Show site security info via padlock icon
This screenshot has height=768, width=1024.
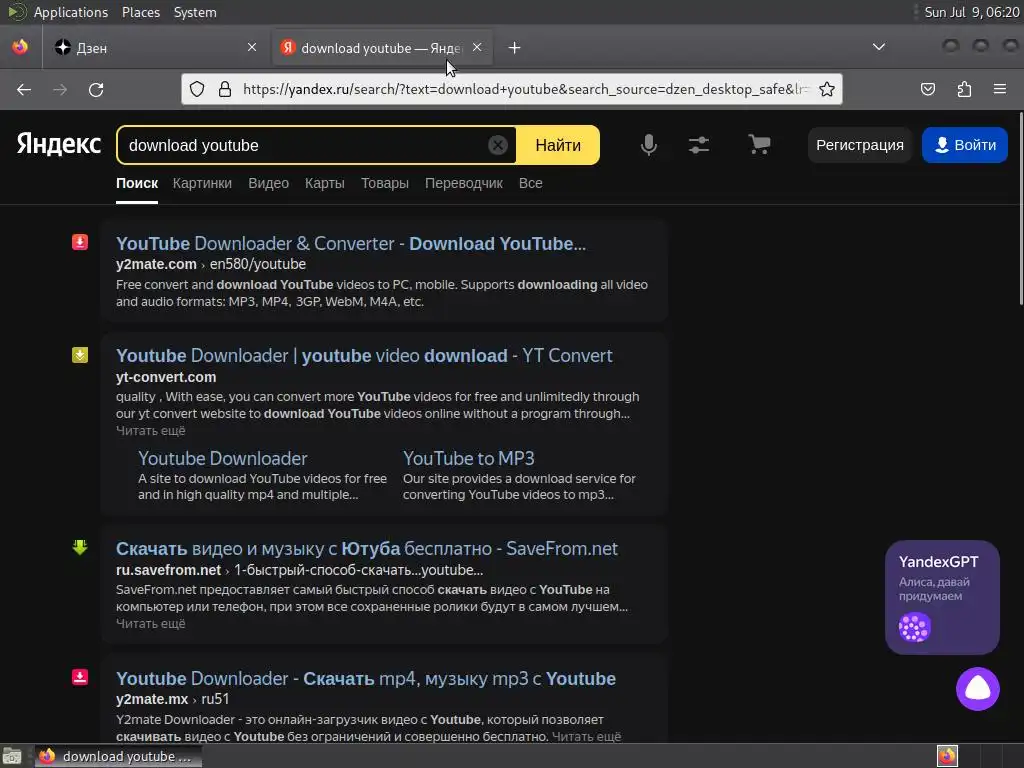click(225, 89)
